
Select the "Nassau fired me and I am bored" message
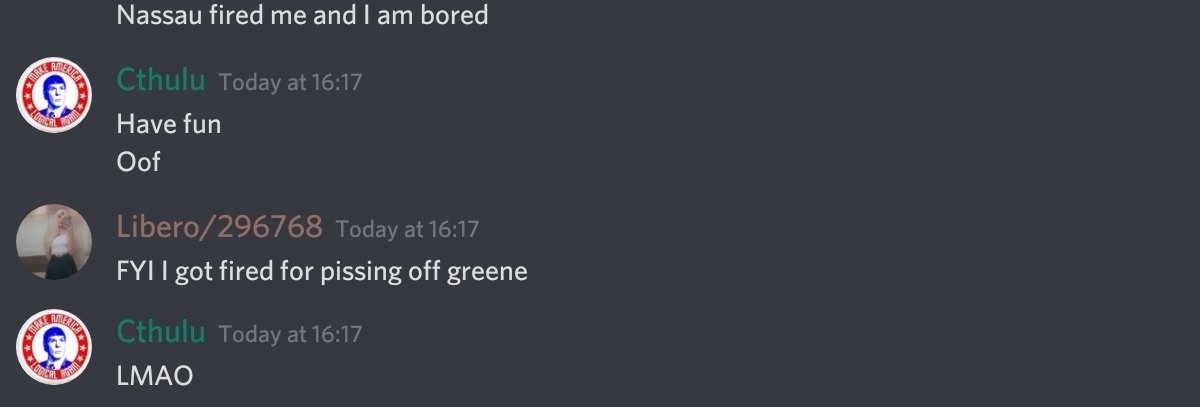click(302, 16)
